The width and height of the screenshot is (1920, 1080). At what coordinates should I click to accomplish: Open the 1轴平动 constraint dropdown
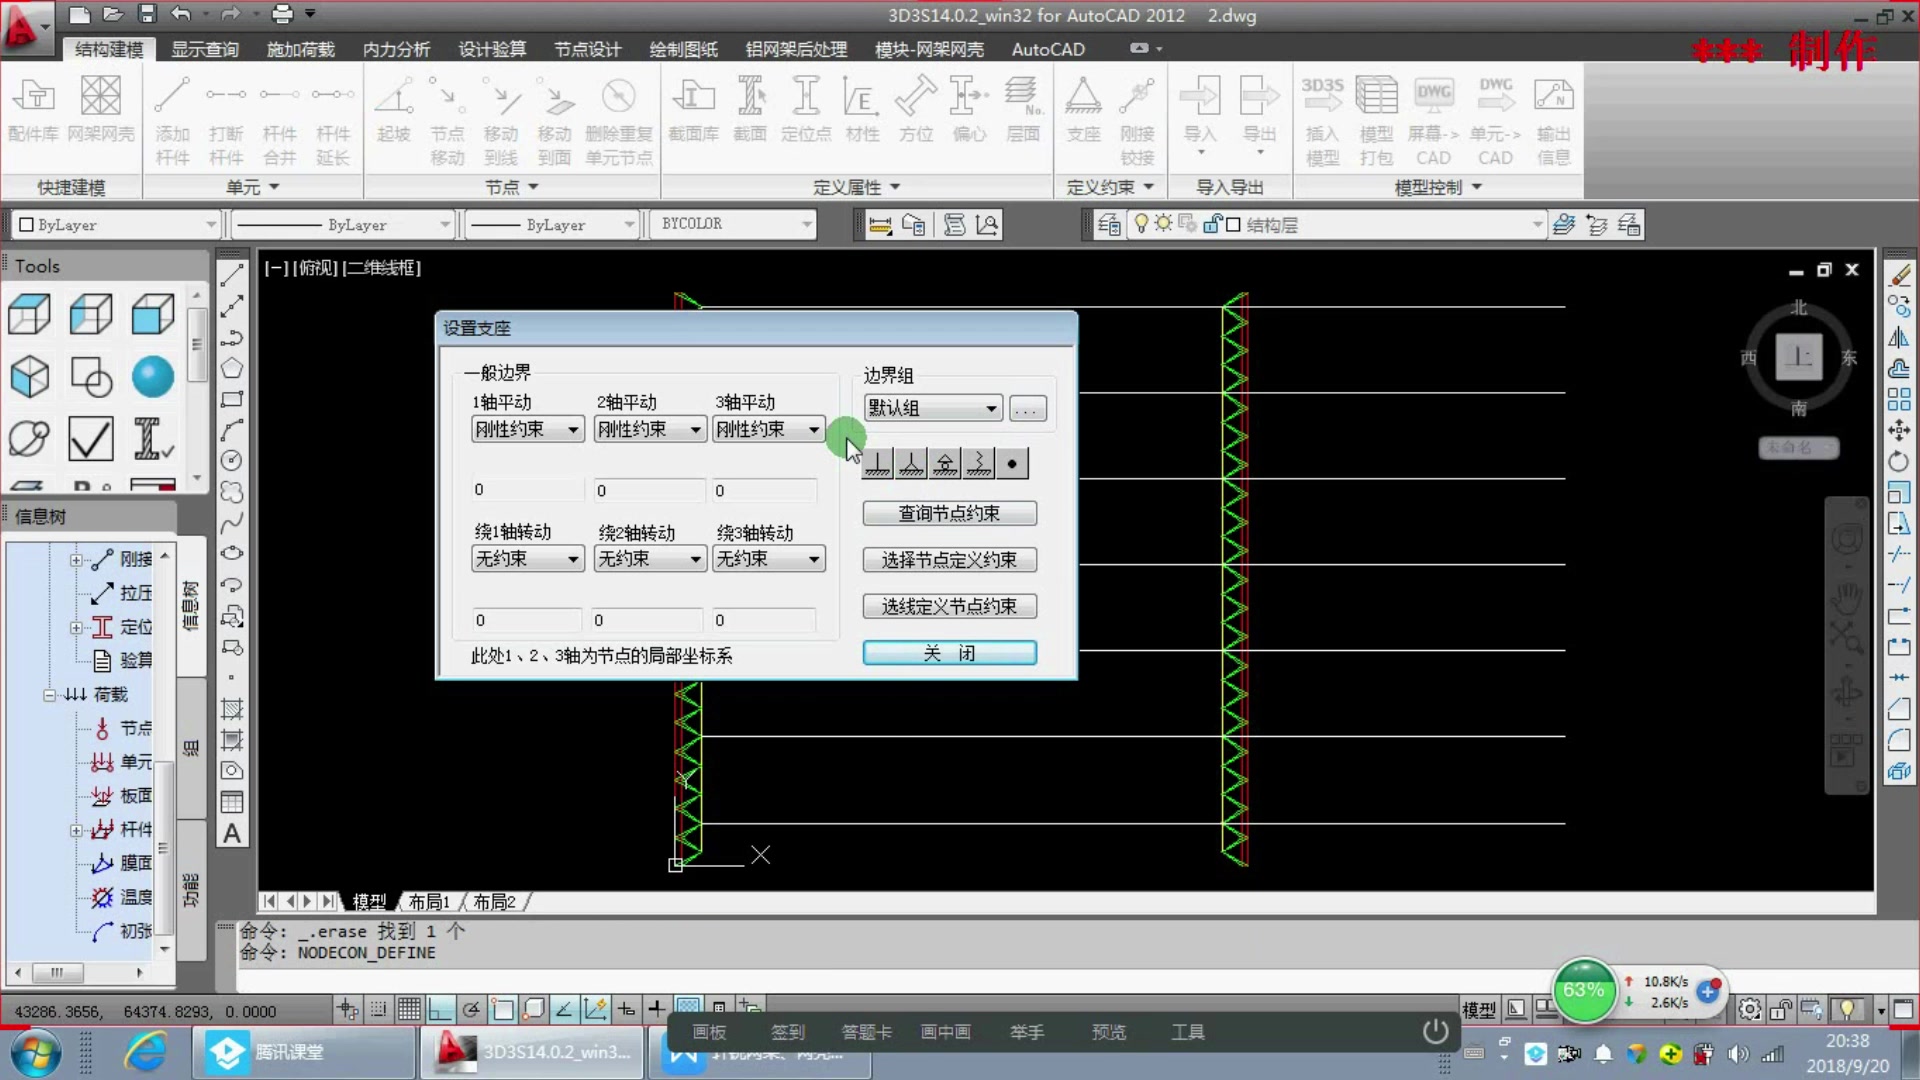pos(527,430)
